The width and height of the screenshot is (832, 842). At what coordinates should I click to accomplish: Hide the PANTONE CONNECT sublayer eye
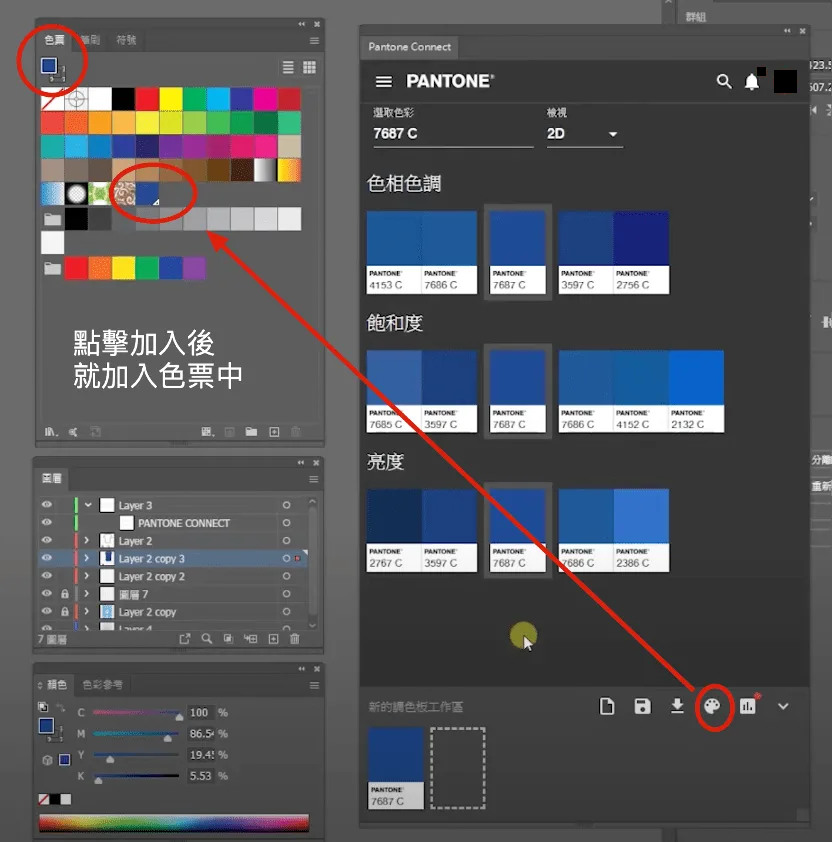[47, 522]
